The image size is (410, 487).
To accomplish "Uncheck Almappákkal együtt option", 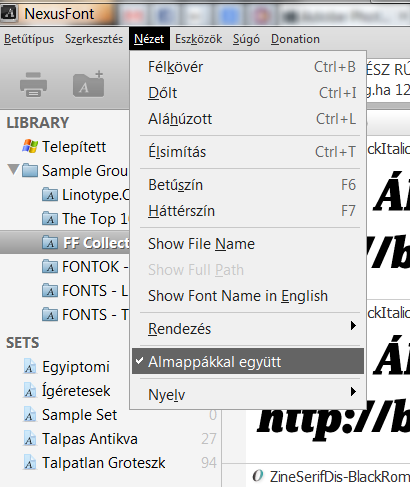I will pyautogui.click(x=248, y=362).
